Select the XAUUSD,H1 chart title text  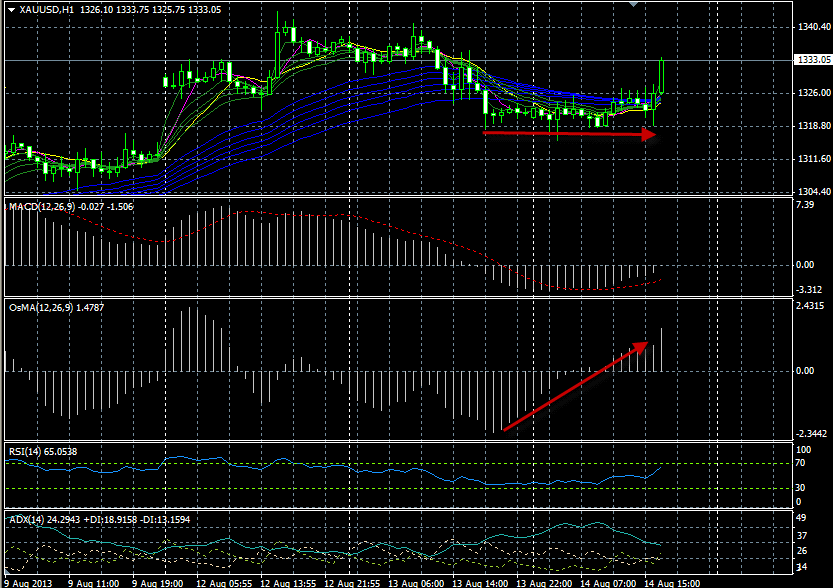[46, 10]
